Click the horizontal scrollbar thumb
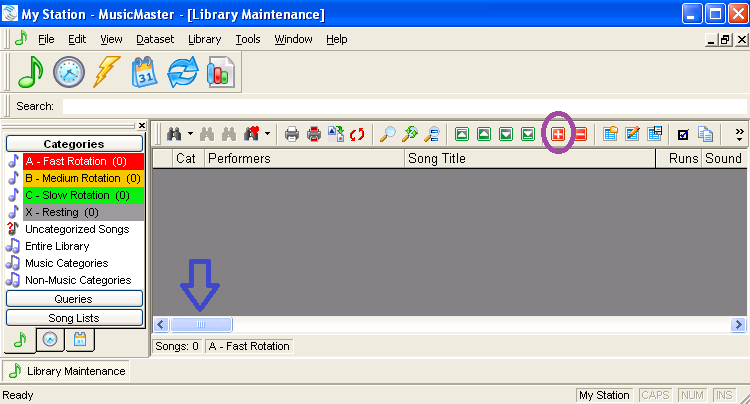 [201, 325]
